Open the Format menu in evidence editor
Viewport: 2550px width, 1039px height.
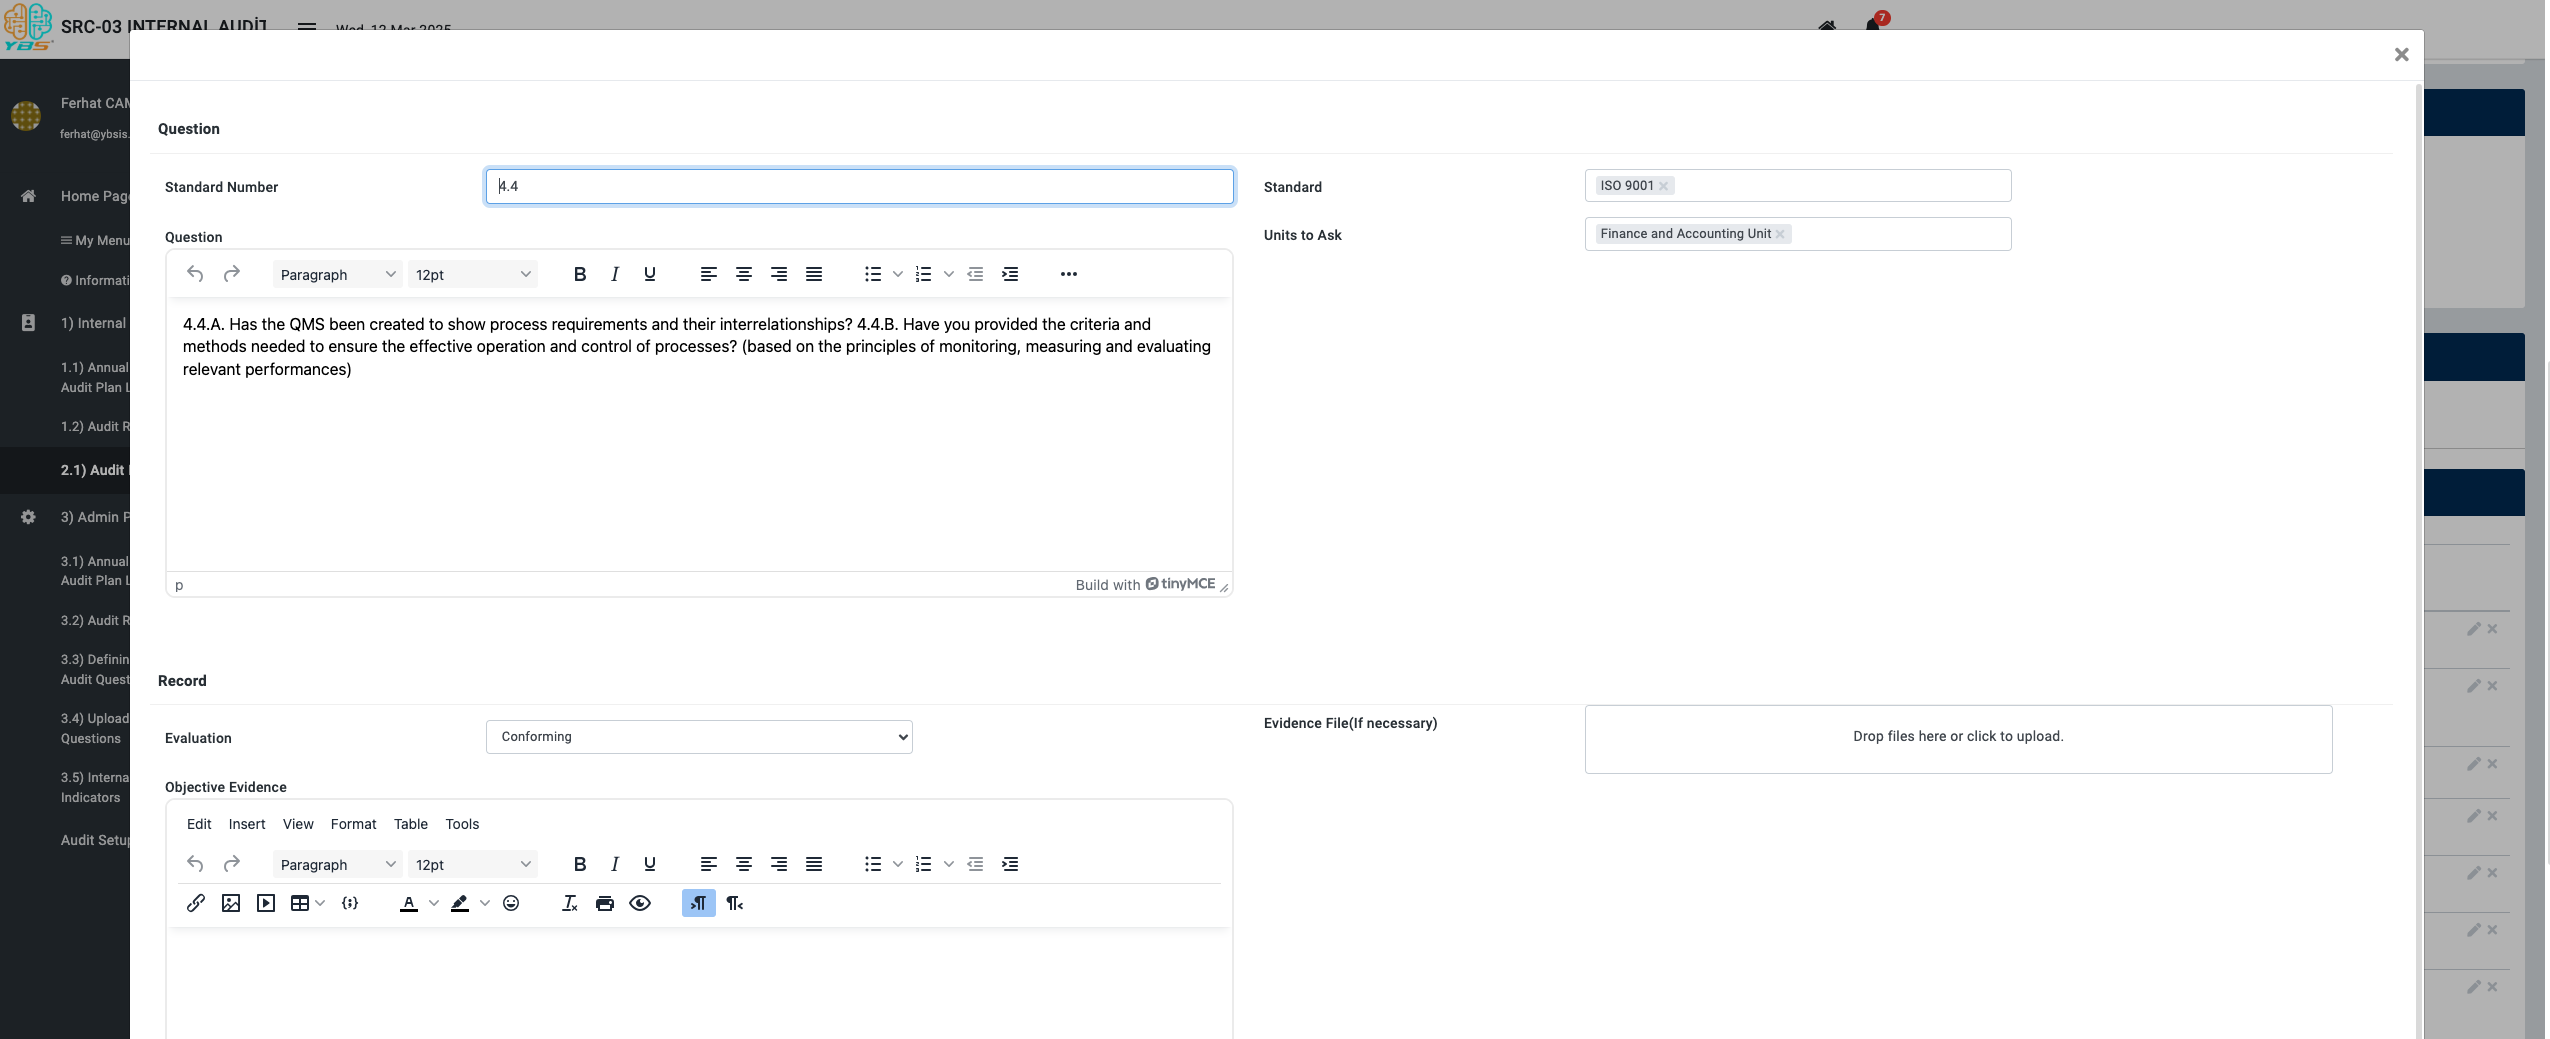click(x=353, y=824)
